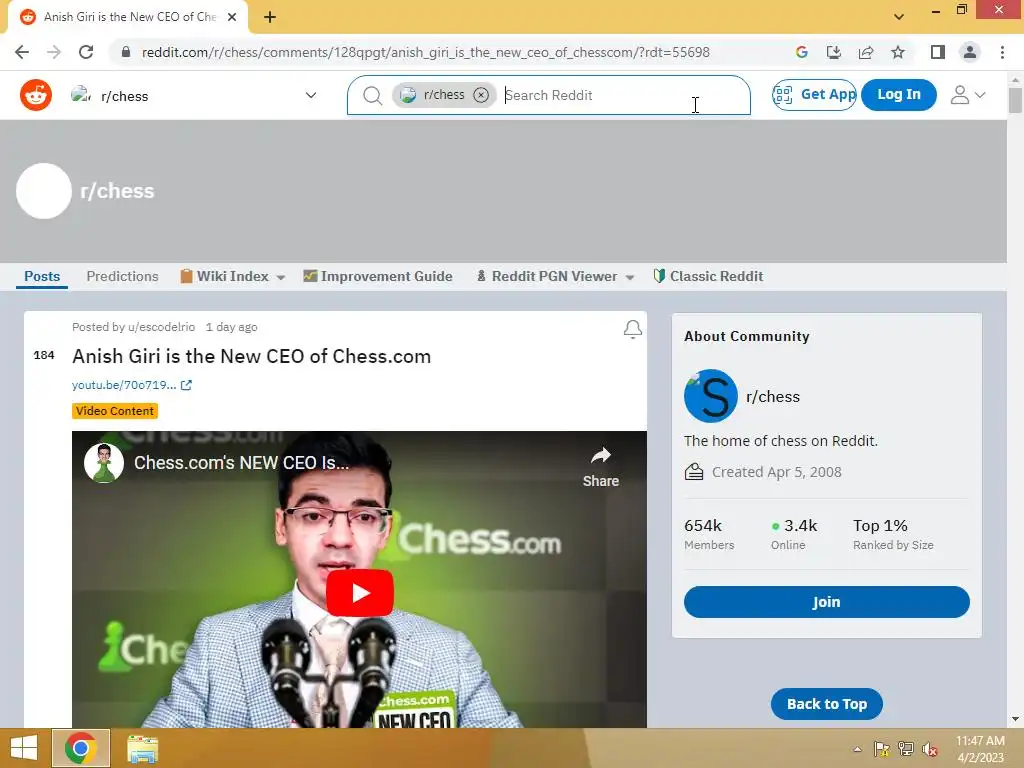Click the scrollbar down arrow
Viewport: 1024px width, 768px height.
(1015, 719)
